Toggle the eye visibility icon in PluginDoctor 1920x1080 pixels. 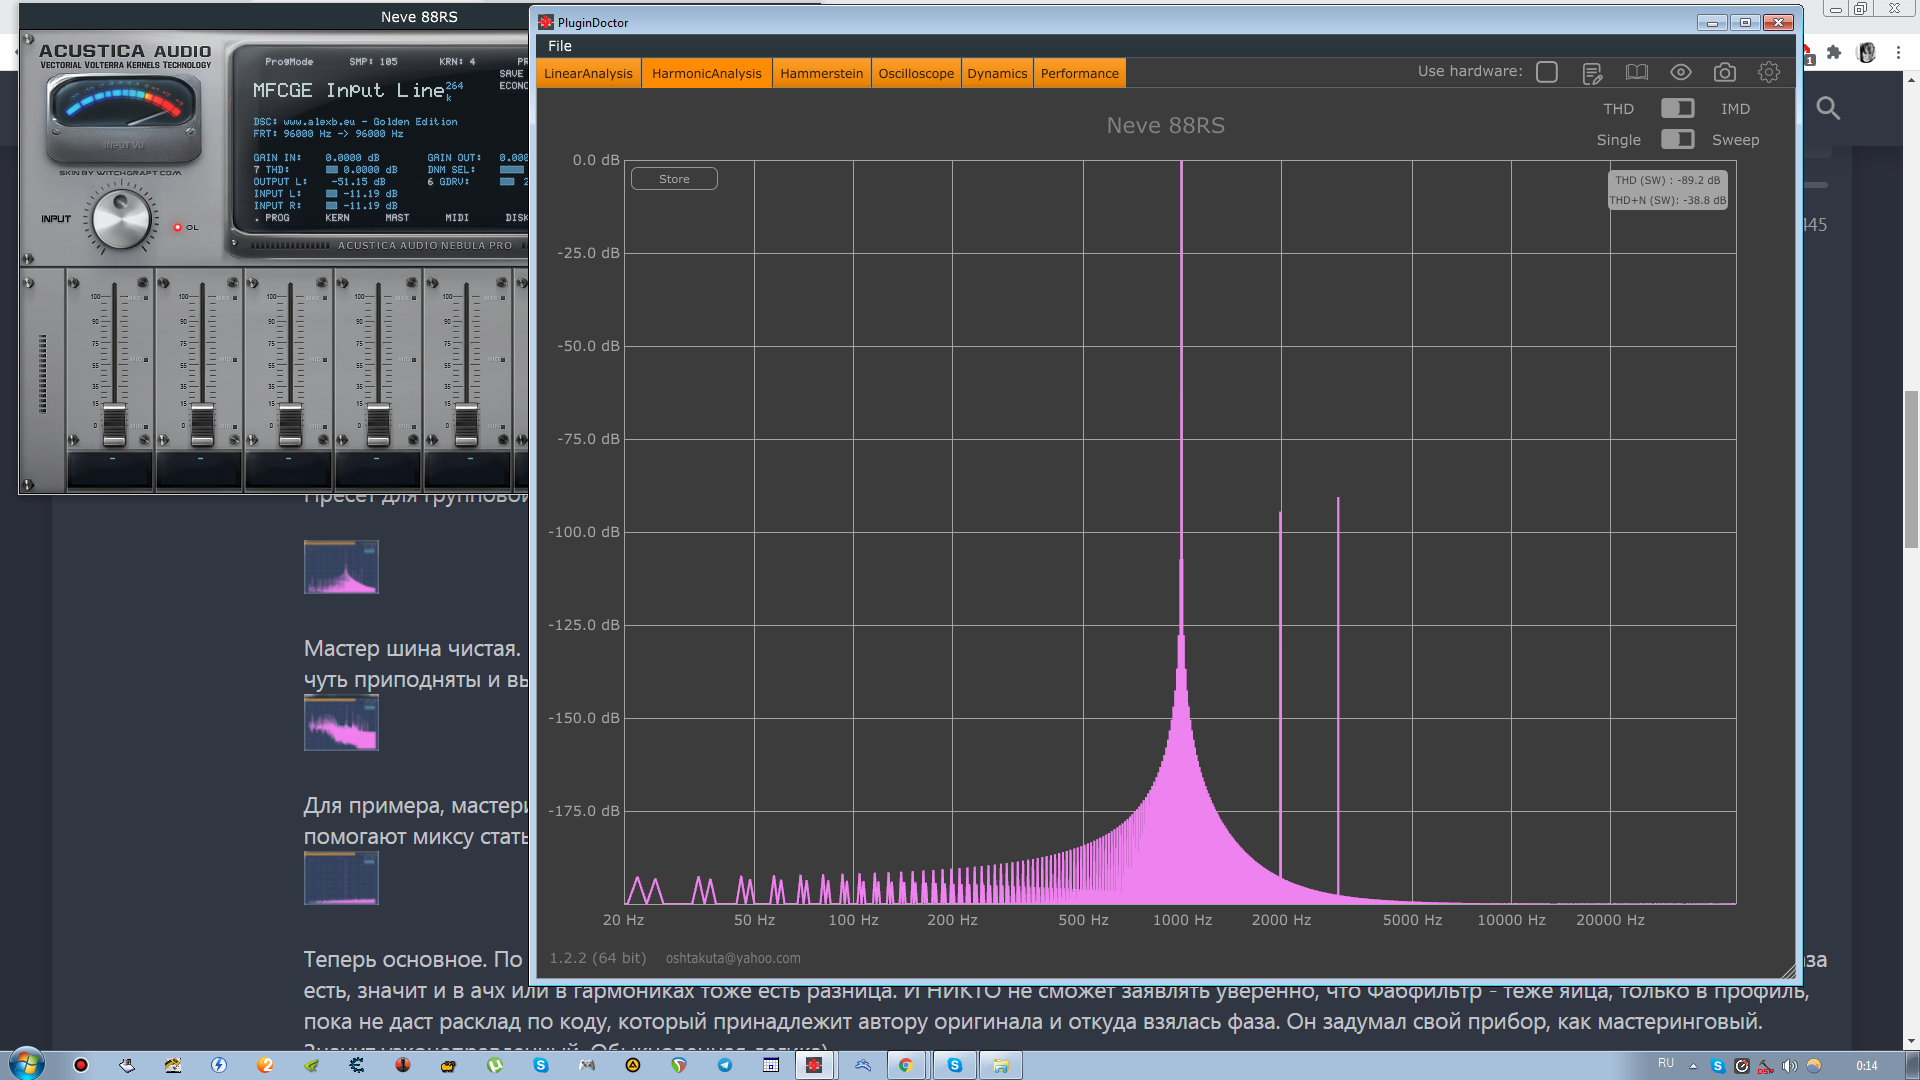click(x=1680, y=72)
